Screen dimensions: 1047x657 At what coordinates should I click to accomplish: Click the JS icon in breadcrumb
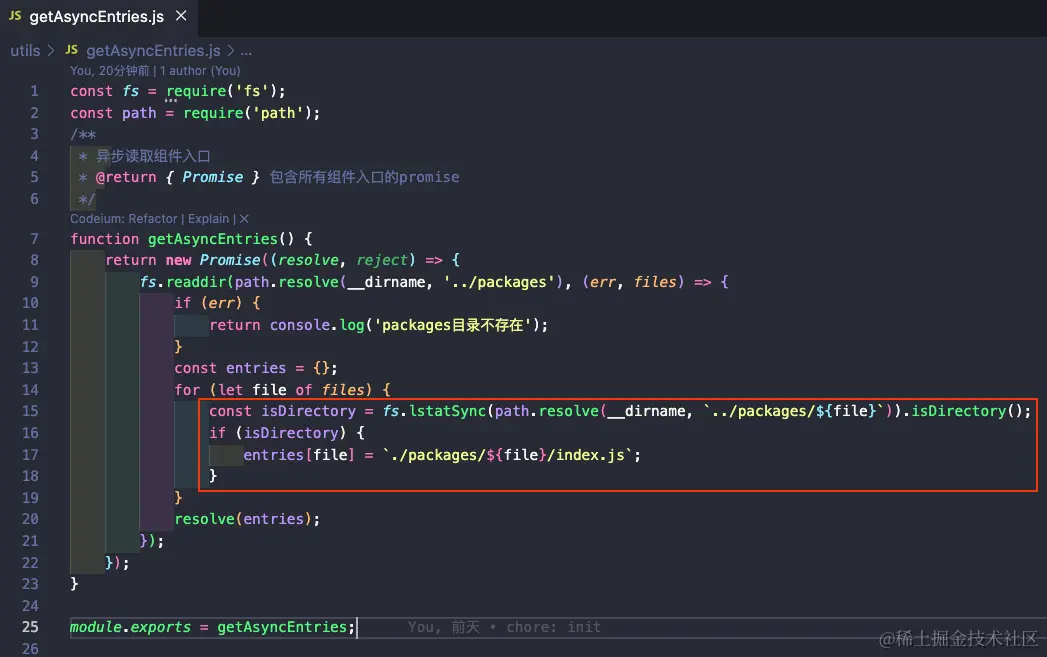point(72,50)
